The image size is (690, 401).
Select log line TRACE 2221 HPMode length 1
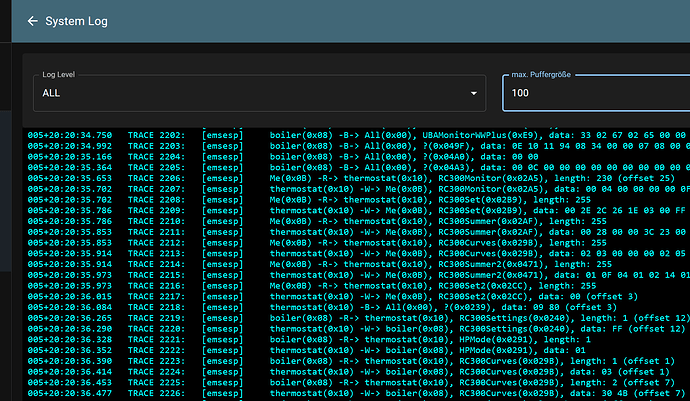(309, 340)
